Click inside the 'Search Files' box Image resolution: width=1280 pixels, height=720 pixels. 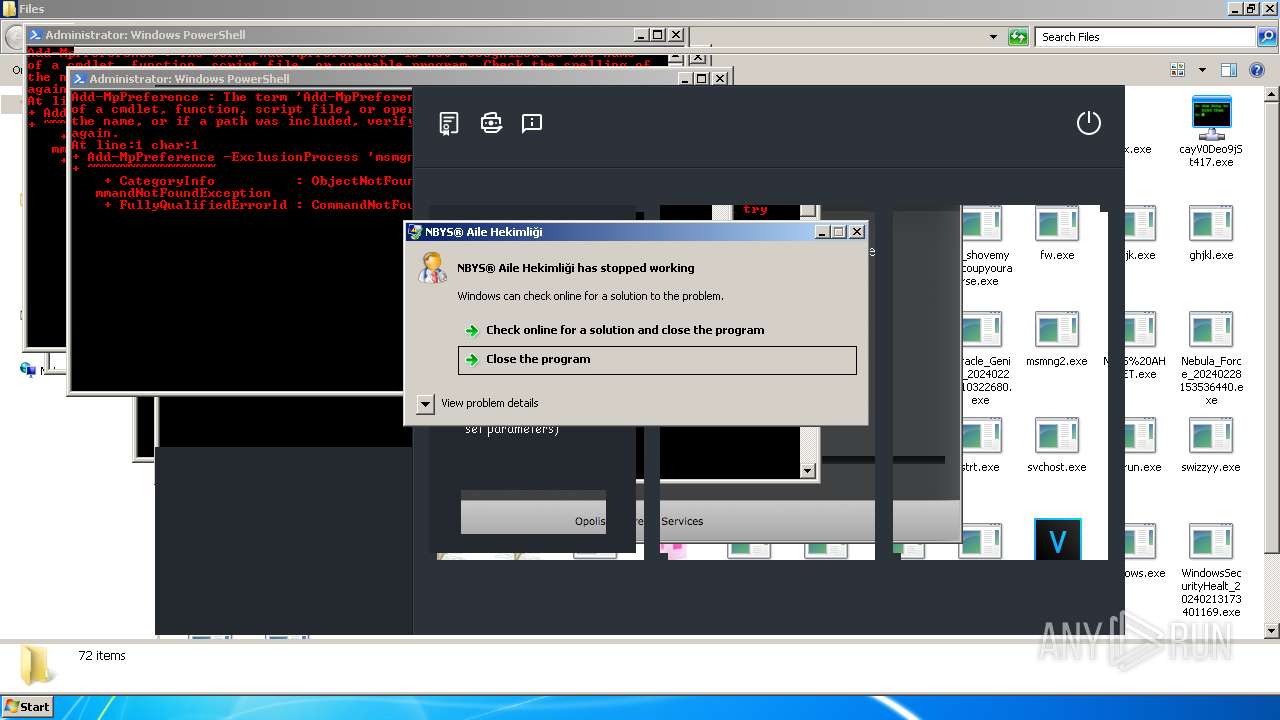point(1145,37)
